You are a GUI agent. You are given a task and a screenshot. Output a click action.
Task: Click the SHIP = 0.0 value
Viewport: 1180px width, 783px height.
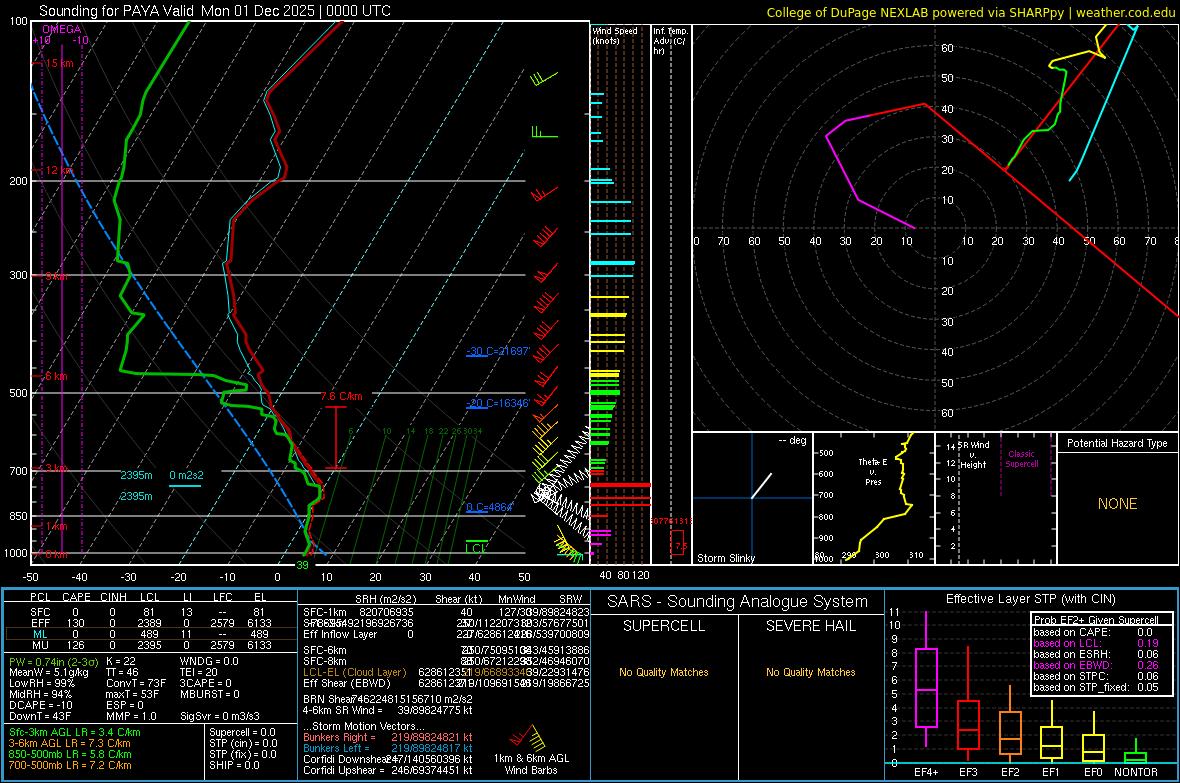pyautogui.click(x=234, y=765)
